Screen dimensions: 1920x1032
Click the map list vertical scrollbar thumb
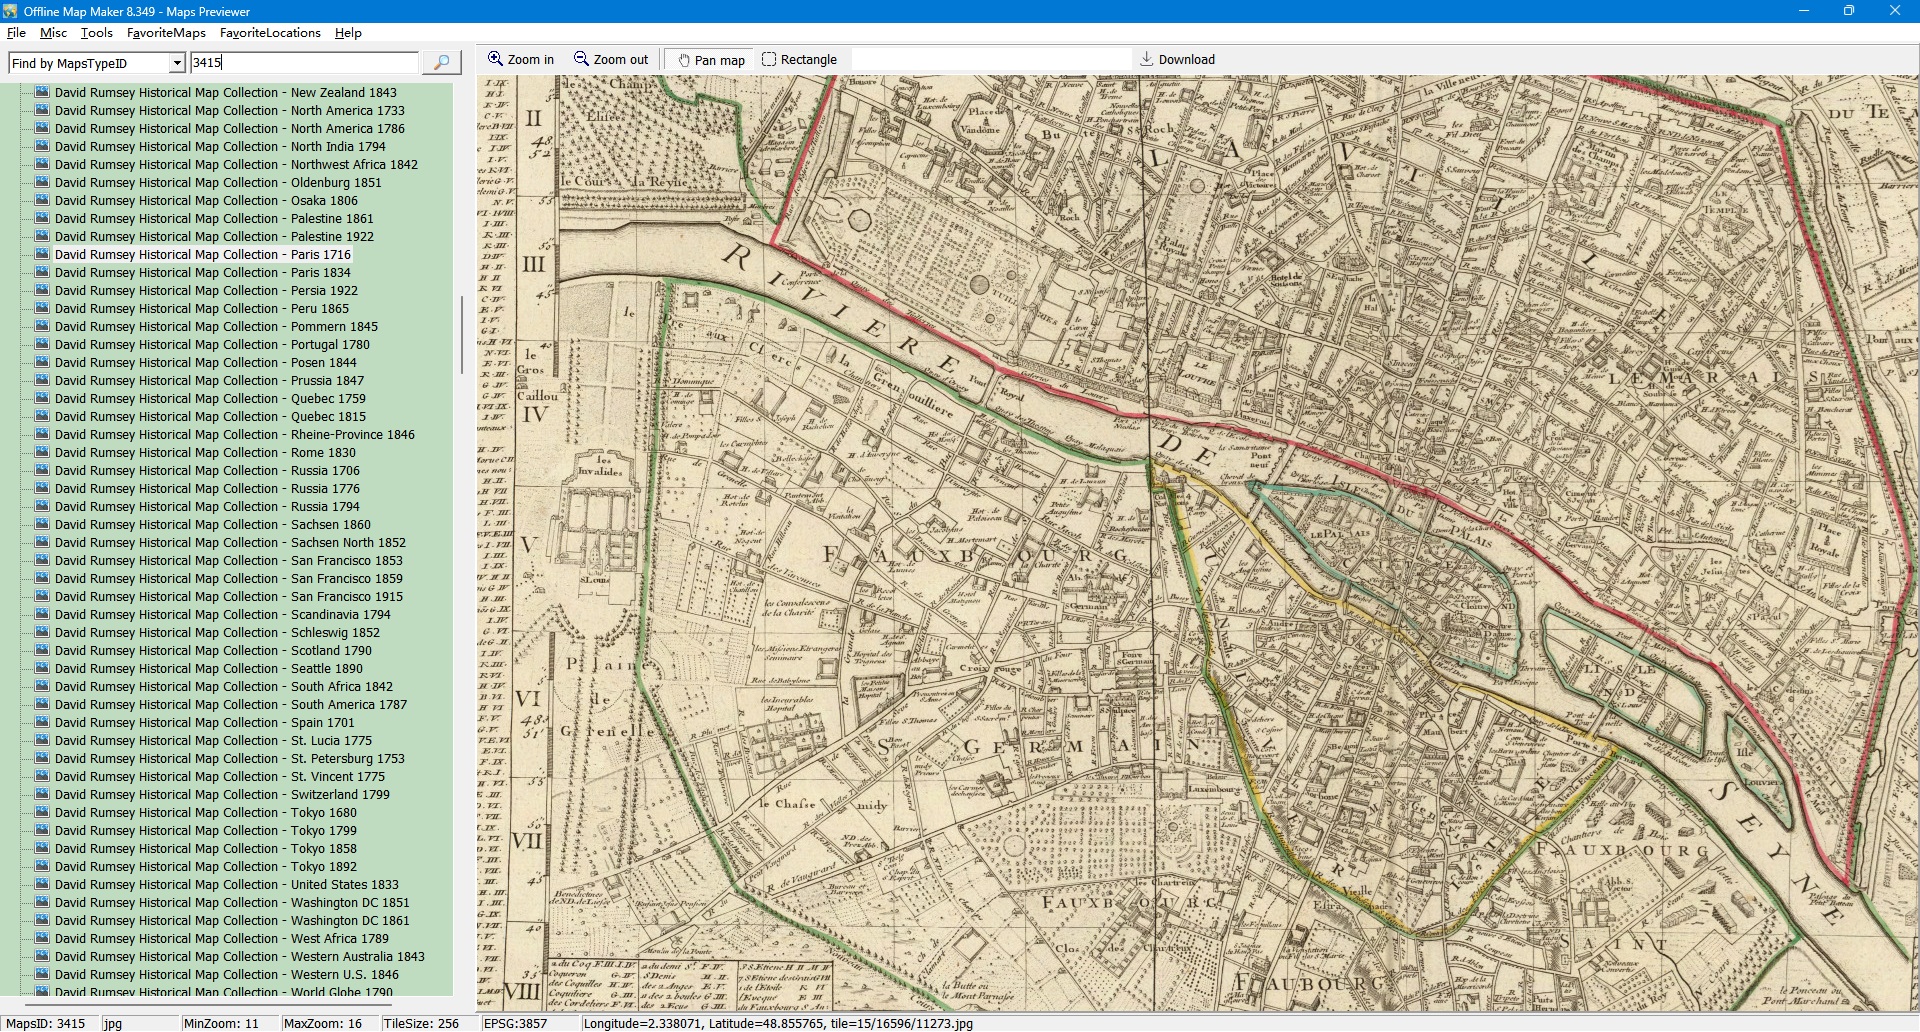[x=461, y=335]
